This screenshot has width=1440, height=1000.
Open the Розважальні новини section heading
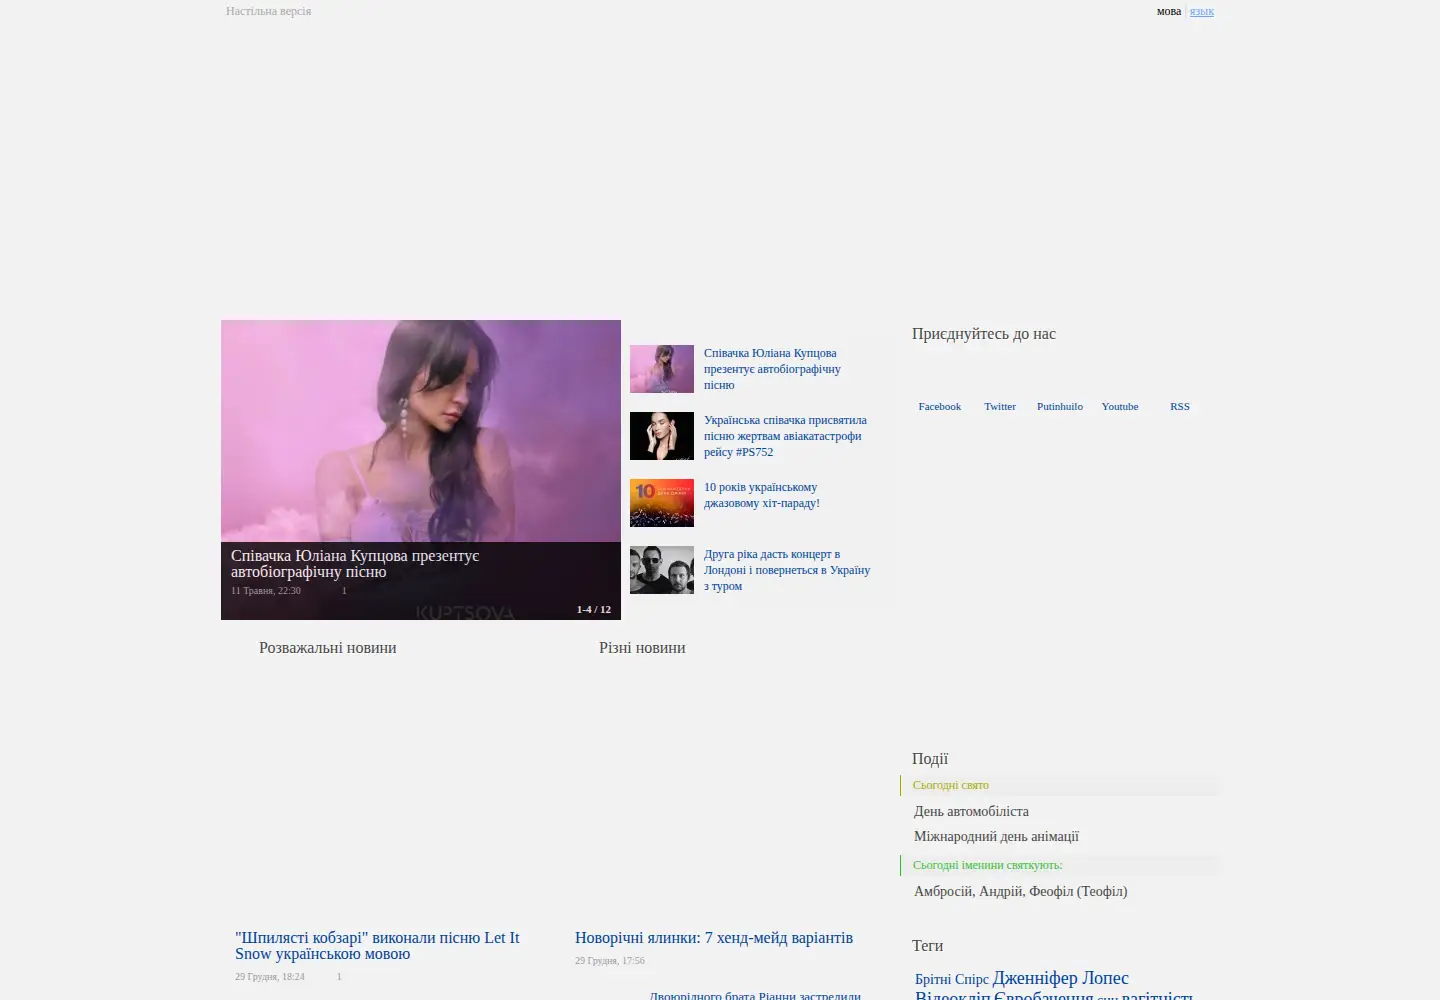click(x=328, y=648)
